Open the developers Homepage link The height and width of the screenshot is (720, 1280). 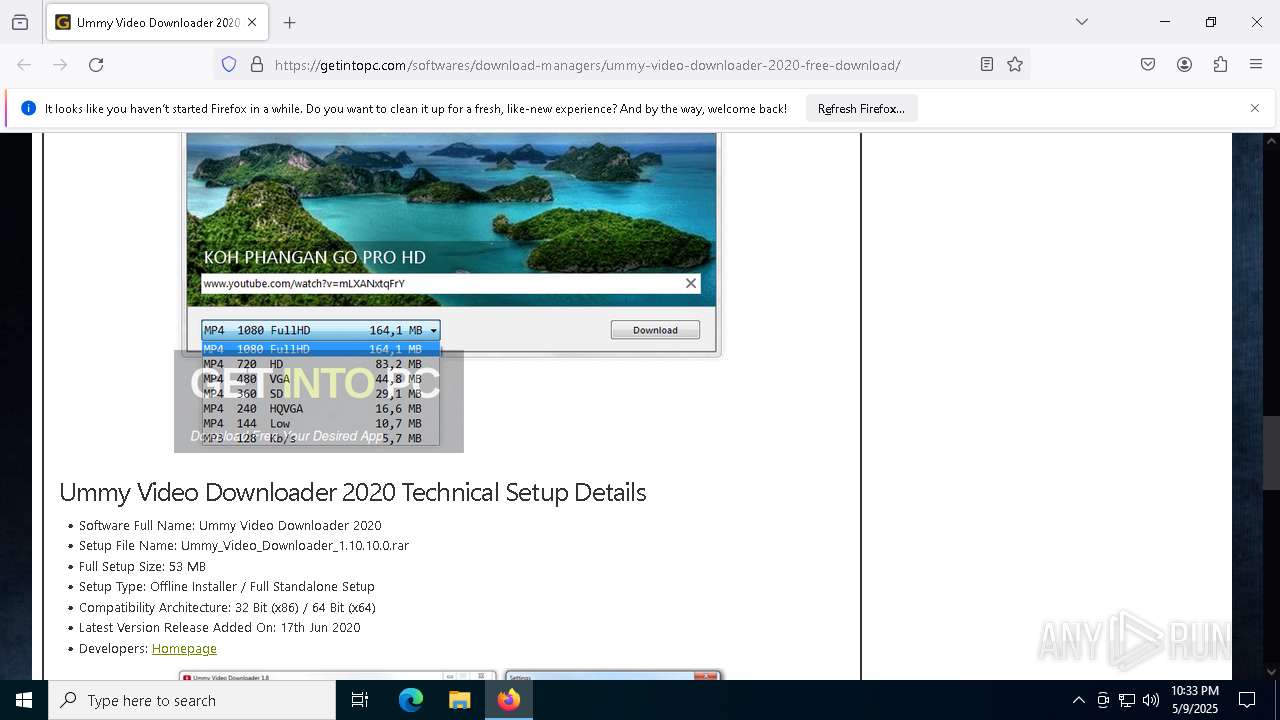184,649
